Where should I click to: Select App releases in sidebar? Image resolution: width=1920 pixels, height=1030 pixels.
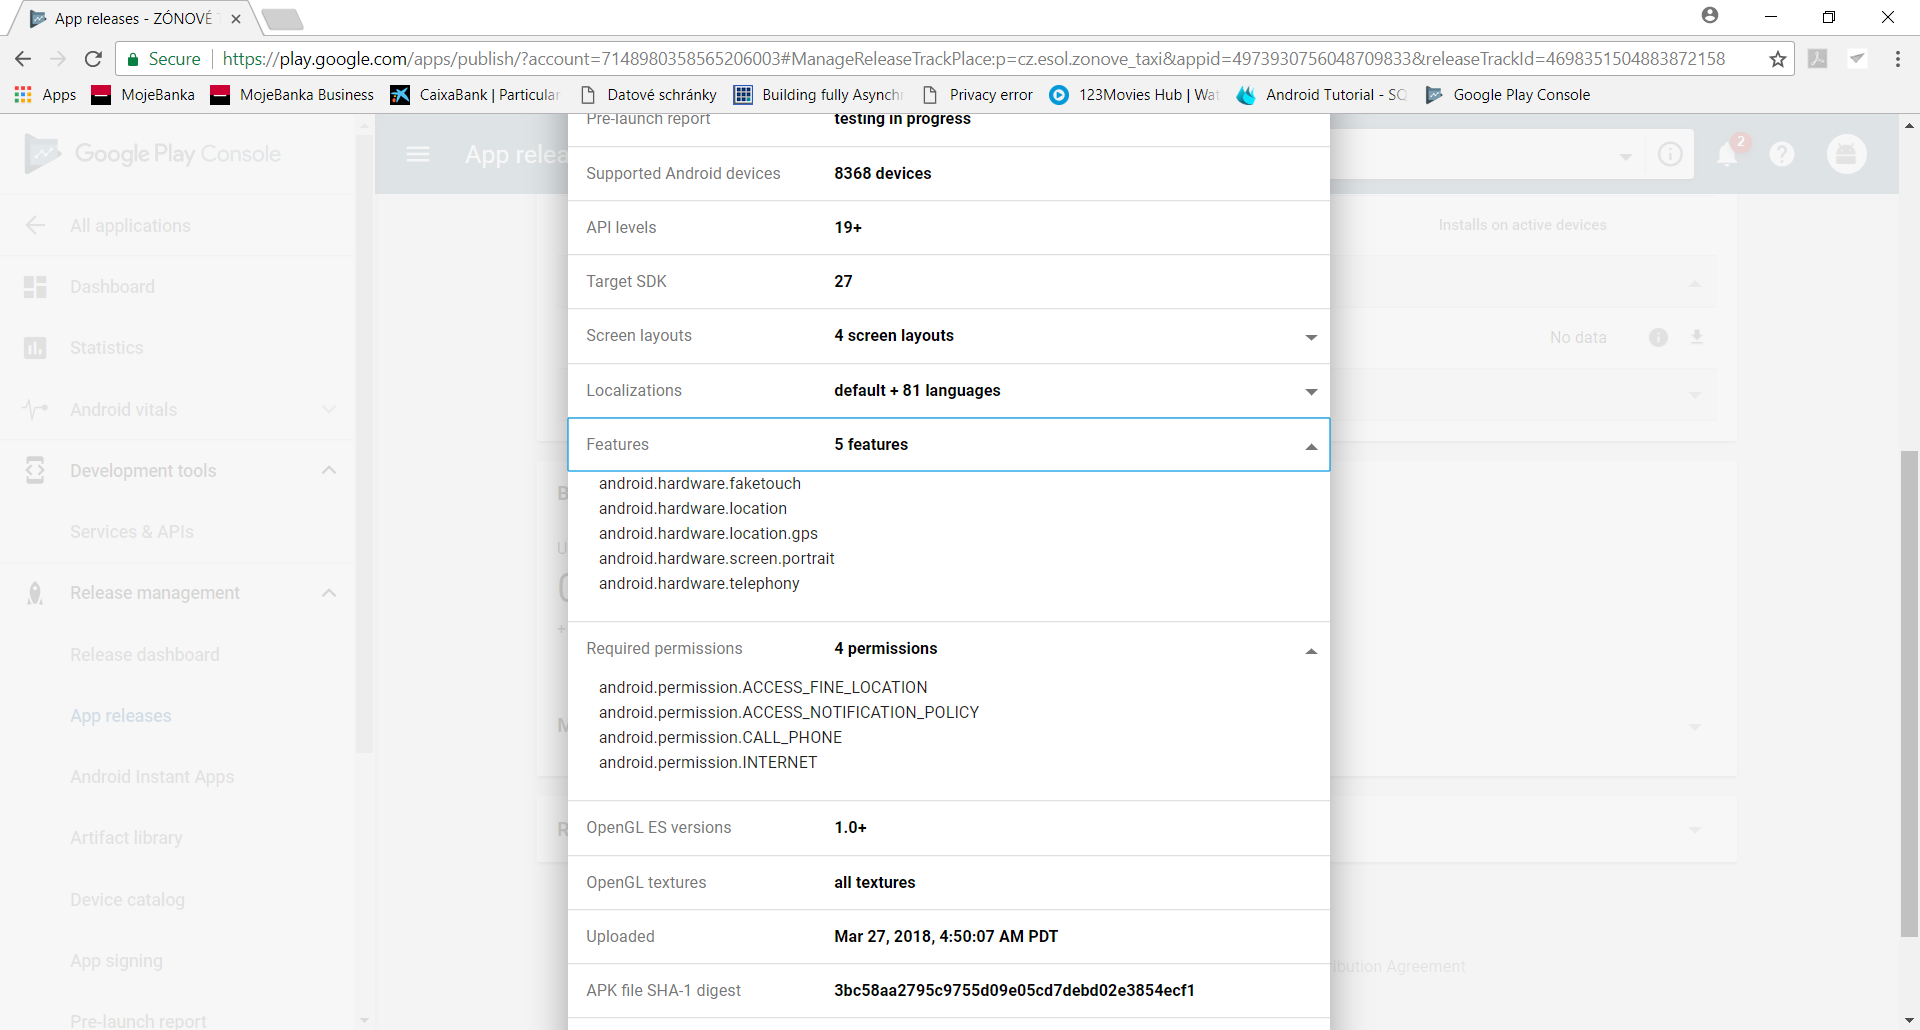coord(121,716)
